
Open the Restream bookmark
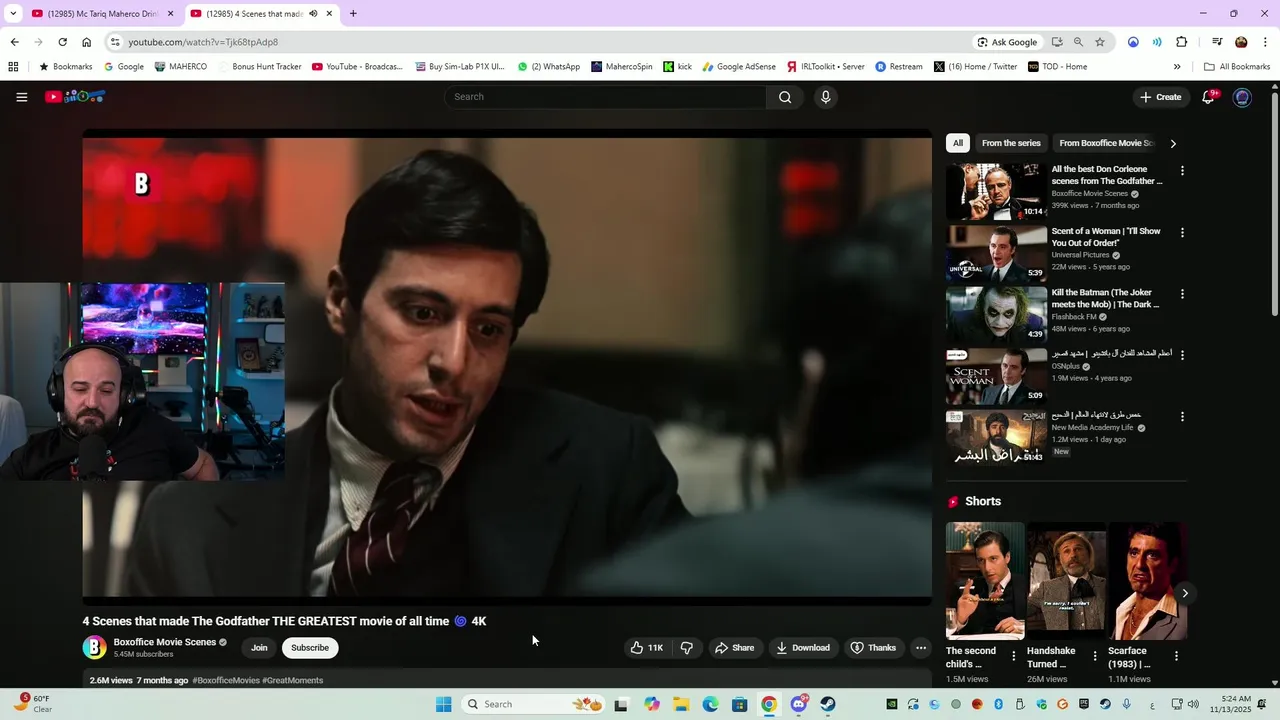point(899,67)
